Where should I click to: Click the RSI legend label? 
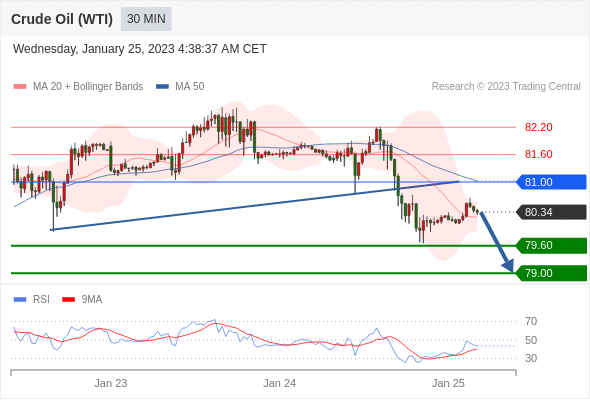41,300
